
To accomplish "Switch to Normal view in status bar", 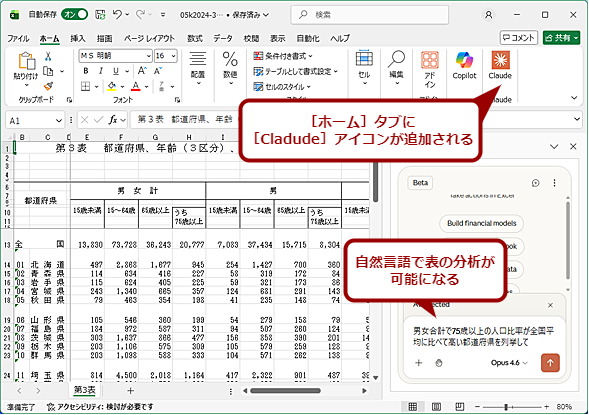I will [x=412, y=407].
